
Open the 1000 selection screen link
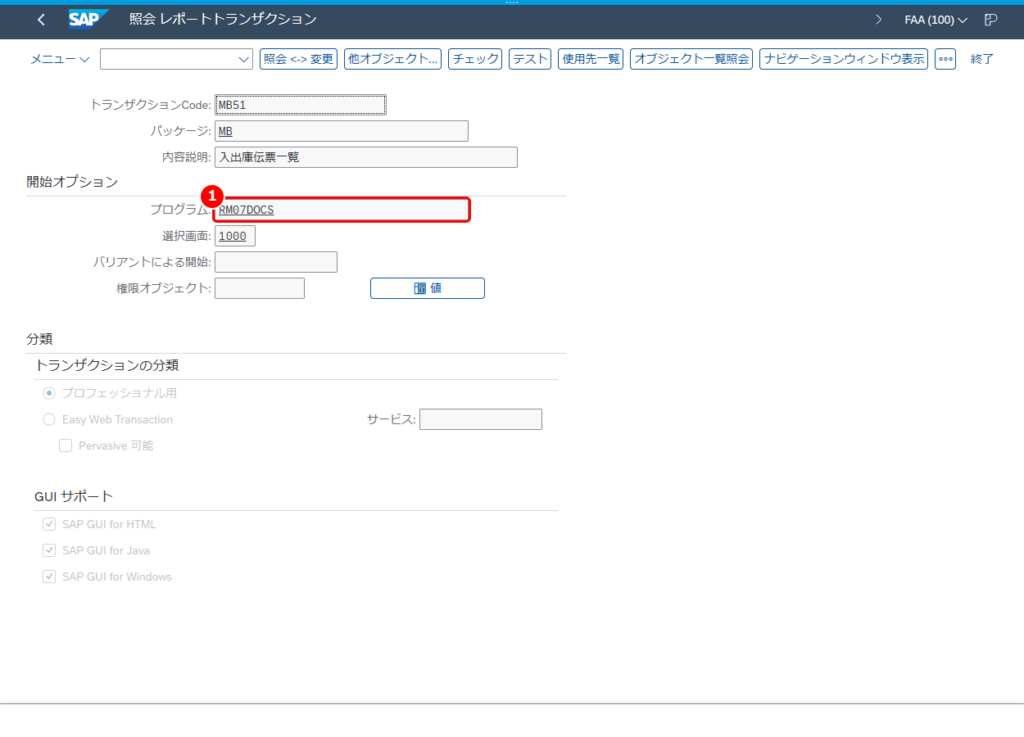[232, 236]
